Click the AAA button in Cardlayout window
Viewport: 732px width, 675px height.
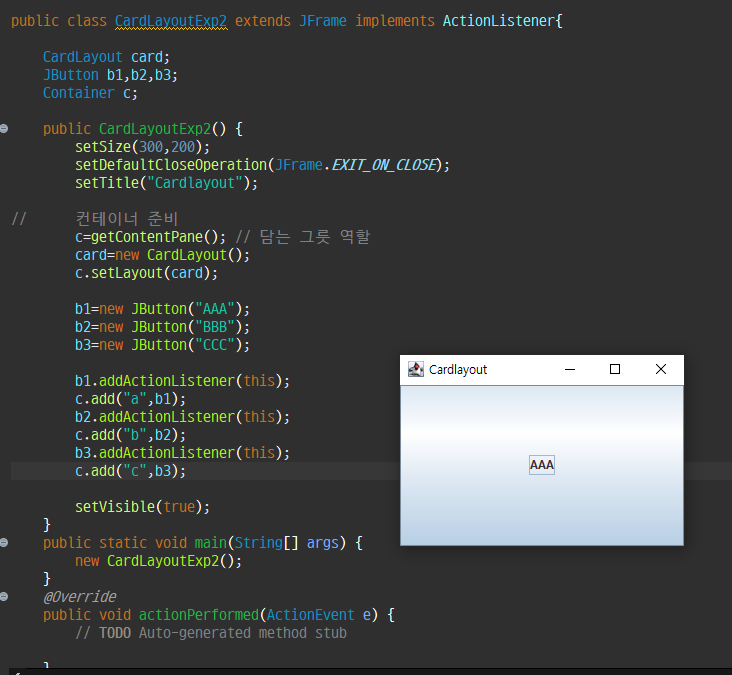542,465
